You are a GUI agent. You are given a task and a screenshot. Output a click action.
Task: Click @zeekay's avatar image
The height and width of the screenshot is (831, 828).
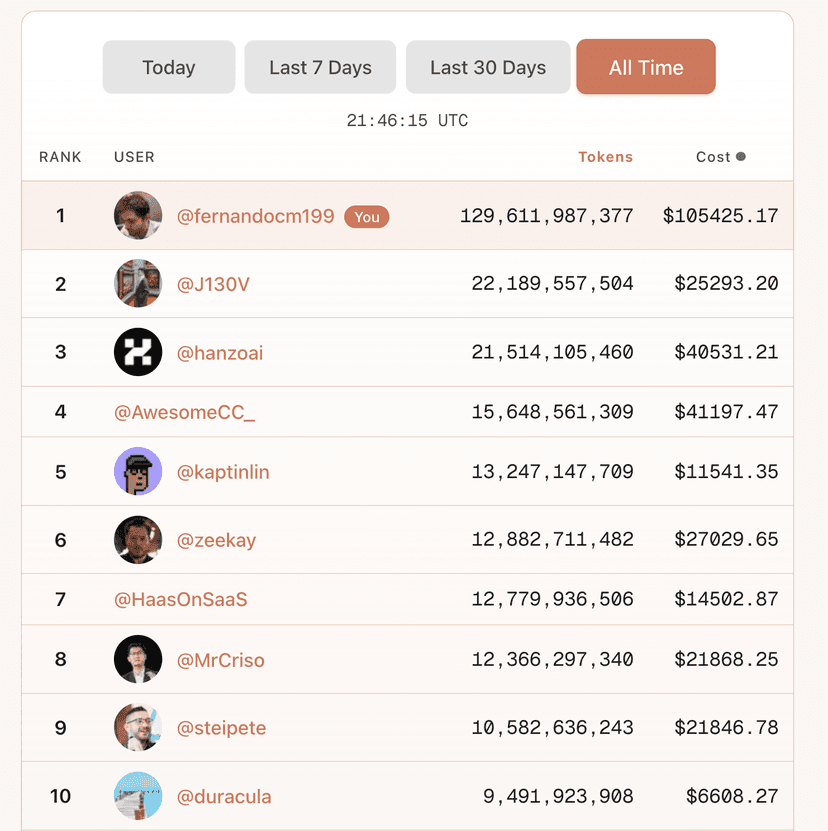(138, 539)
